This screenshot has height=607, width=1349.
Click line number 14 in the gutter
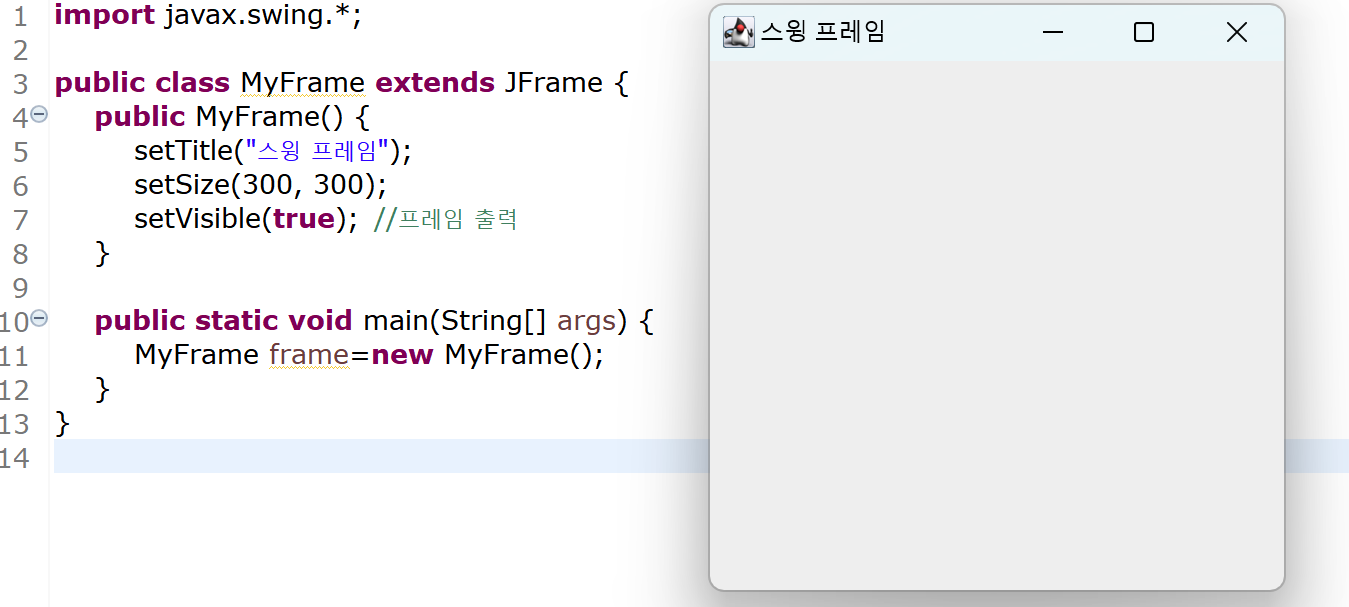(x=16, y=457)
